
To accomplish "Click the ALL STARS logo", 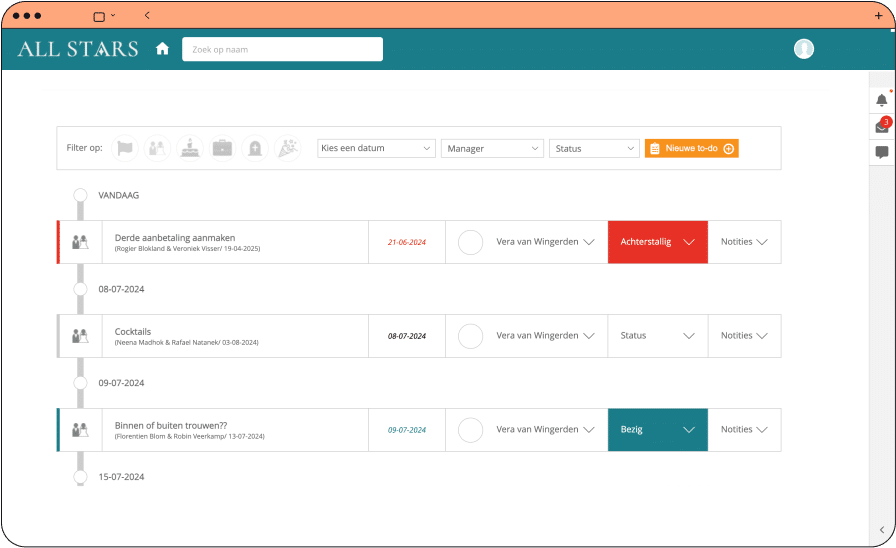I will [x=78, y=49].
